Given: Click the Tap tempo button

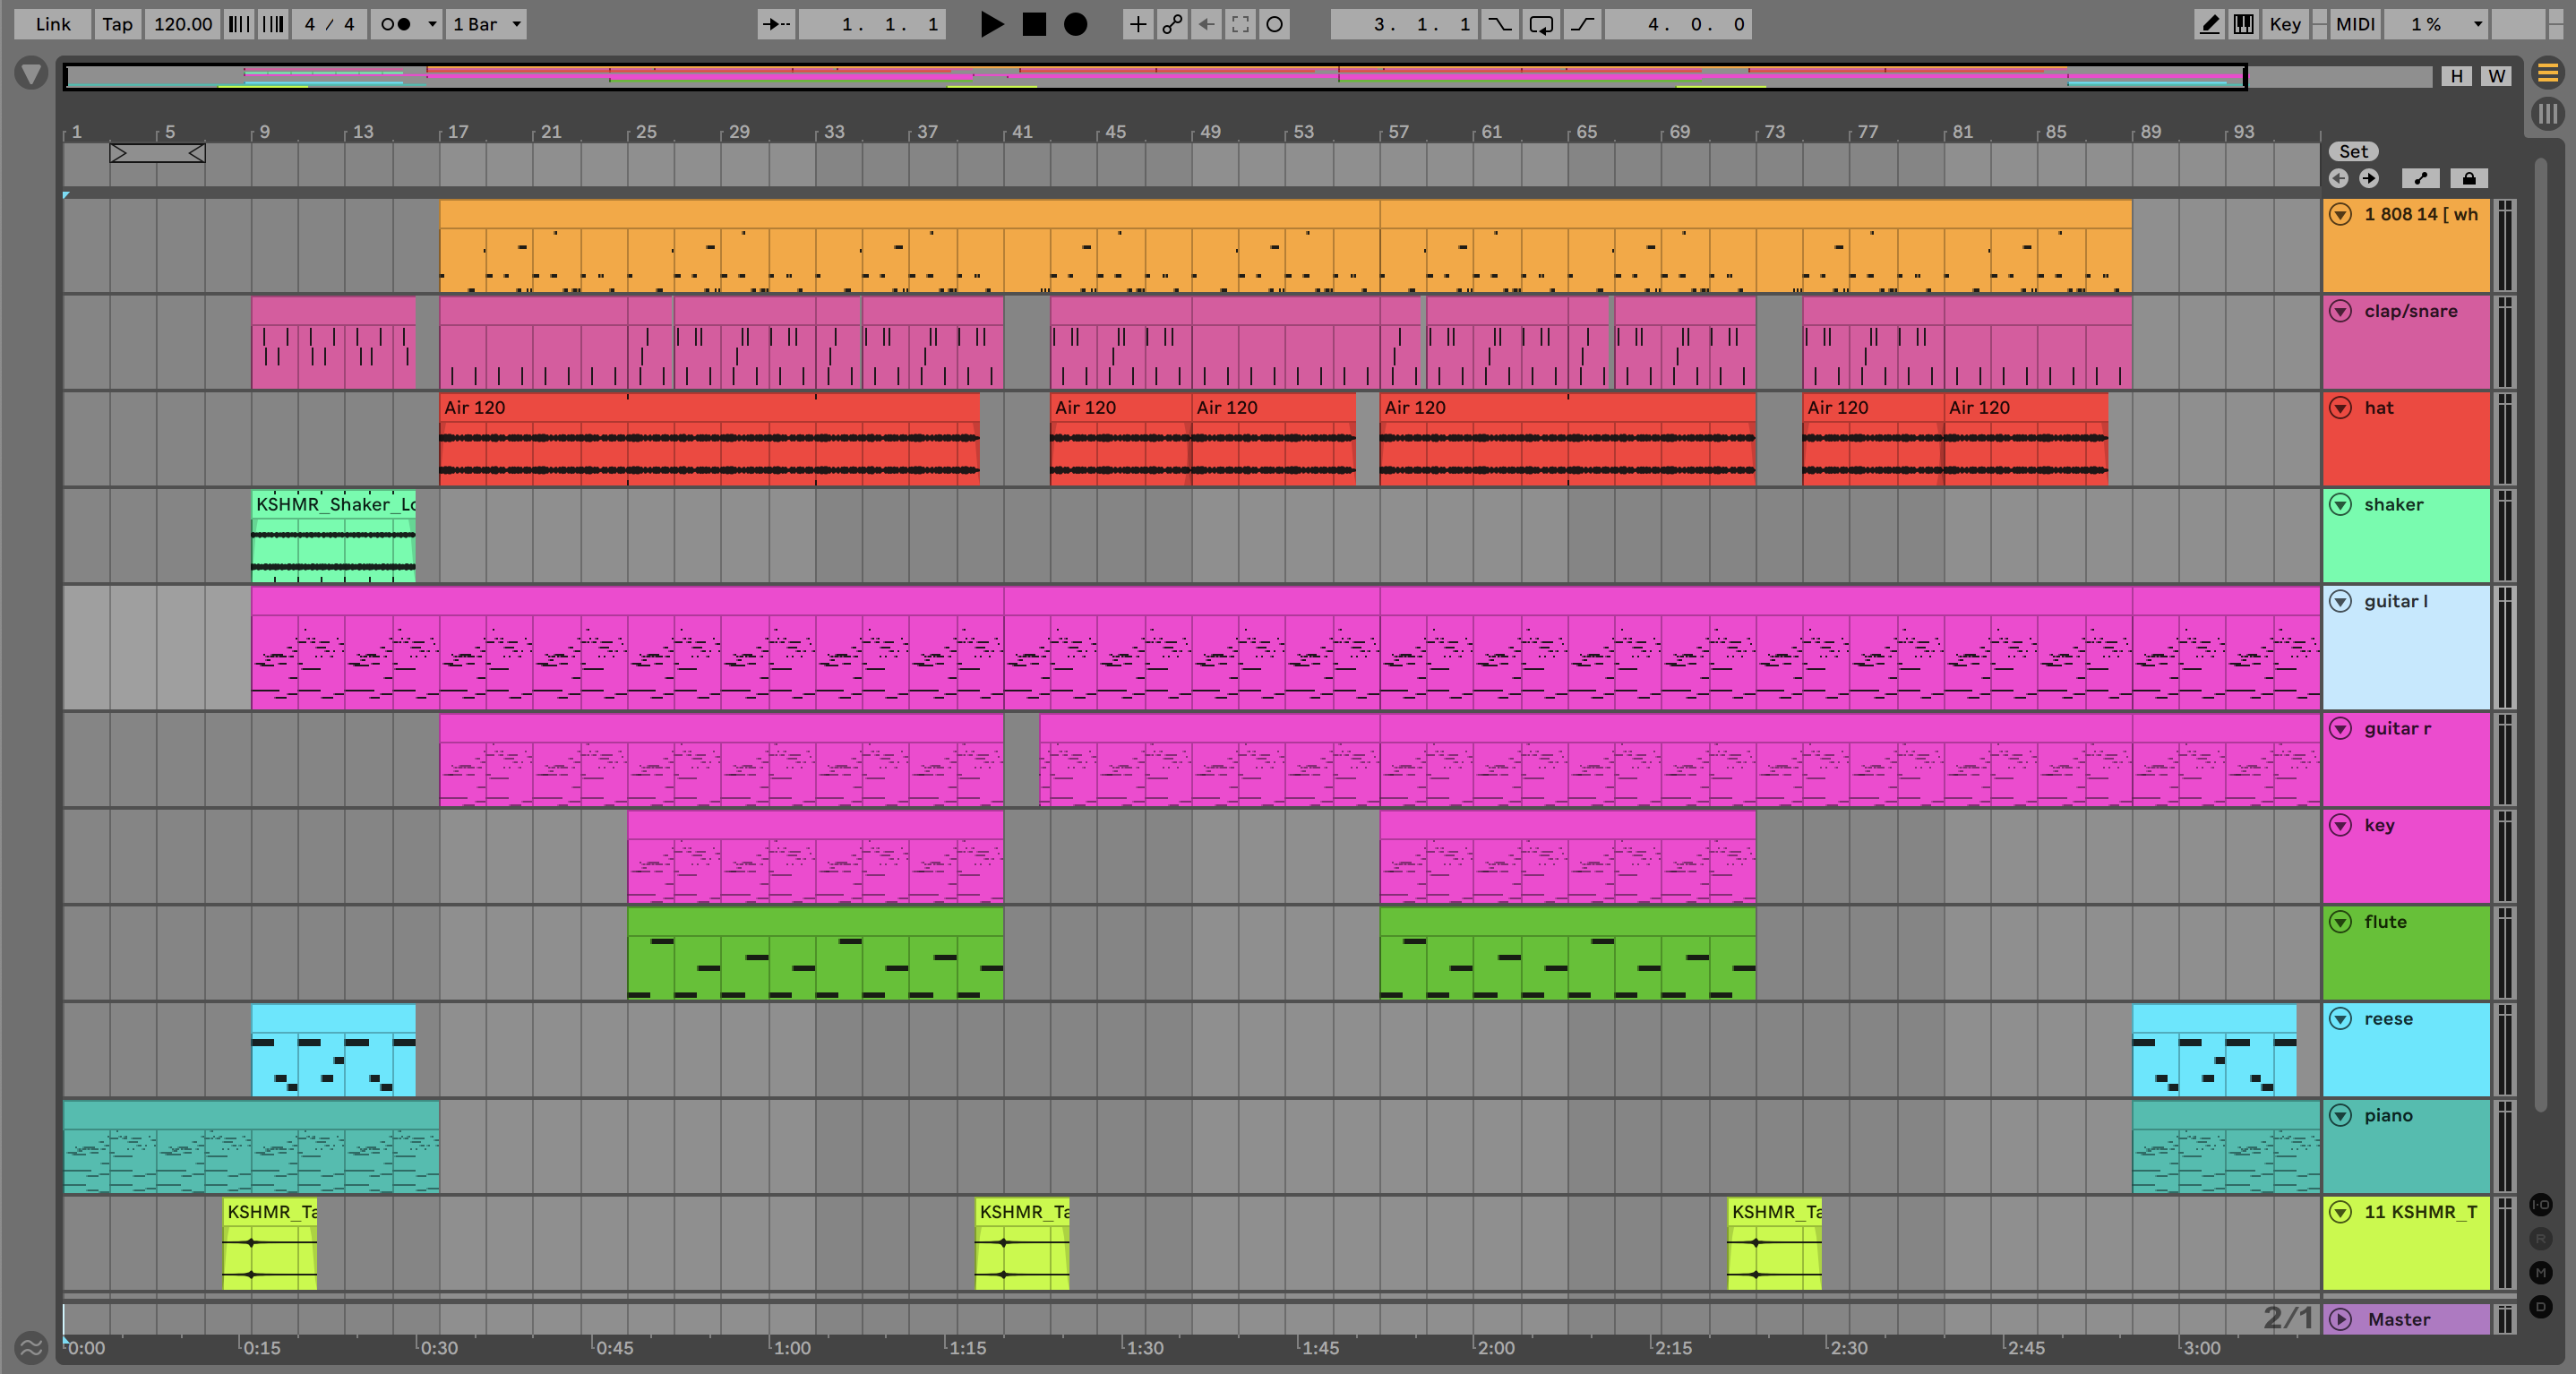Looking at the screenshot, I should (117, 24).
